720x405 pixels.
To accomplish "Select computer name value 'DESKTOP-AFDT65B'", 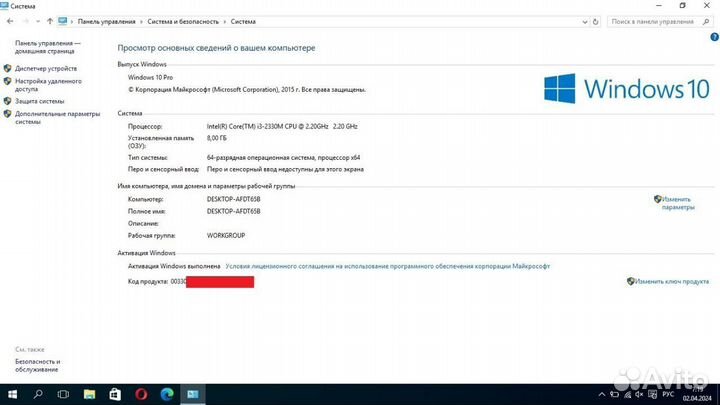I will tap(234, 199).
